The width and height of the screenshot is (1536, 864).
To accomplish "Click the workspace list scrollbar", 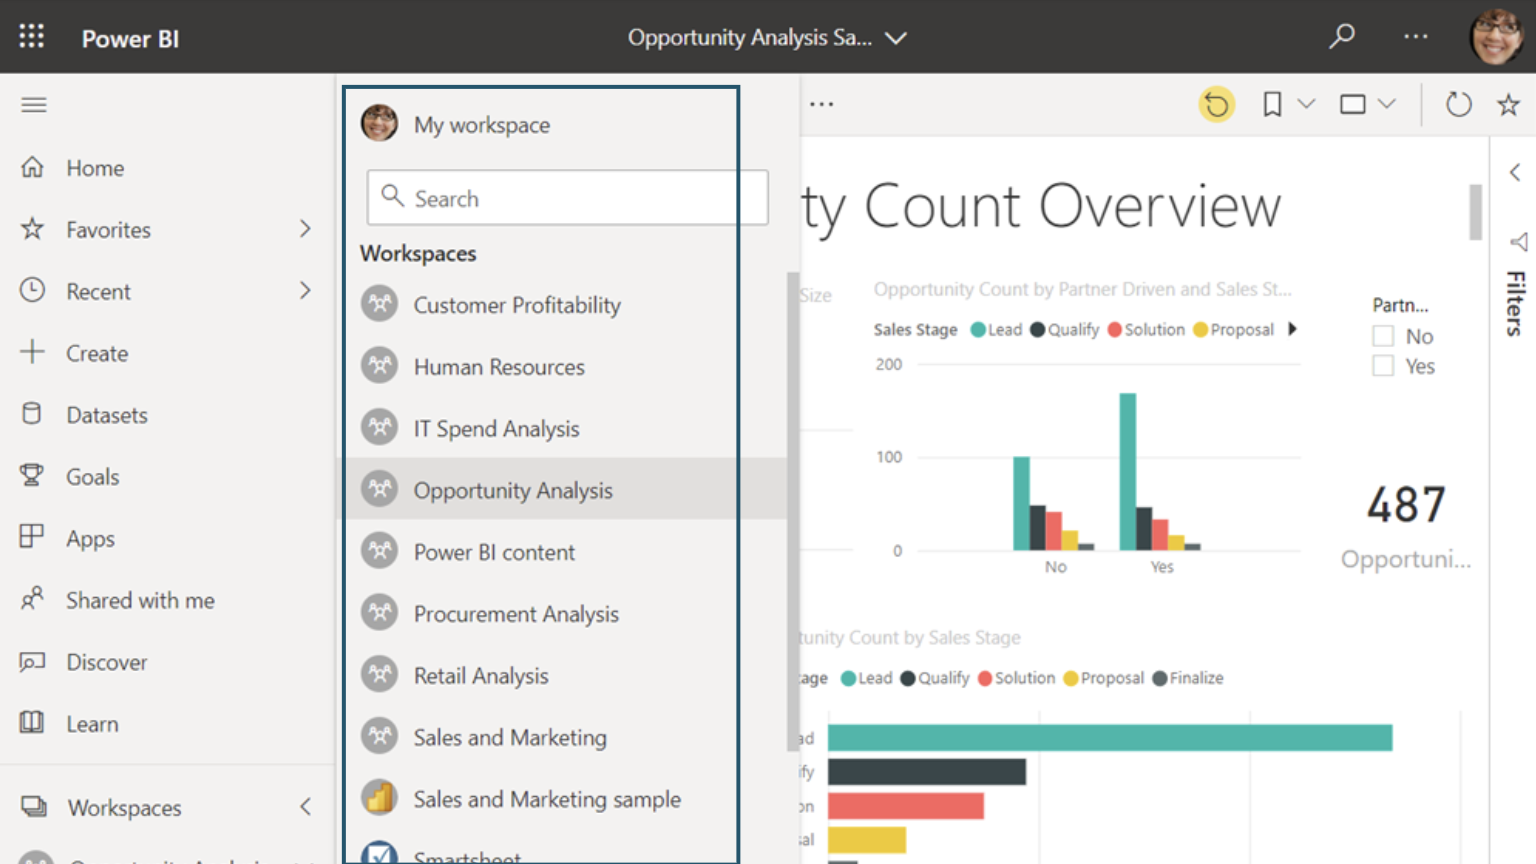I will (x=793, y=510).
